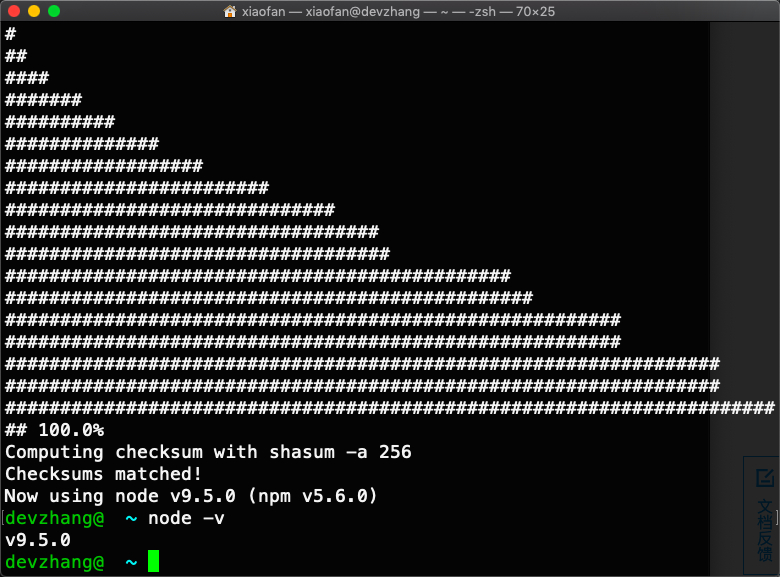This screenshot has height=577, width=780.
Task: Open the document feedback edit icon
Action: 765,479
